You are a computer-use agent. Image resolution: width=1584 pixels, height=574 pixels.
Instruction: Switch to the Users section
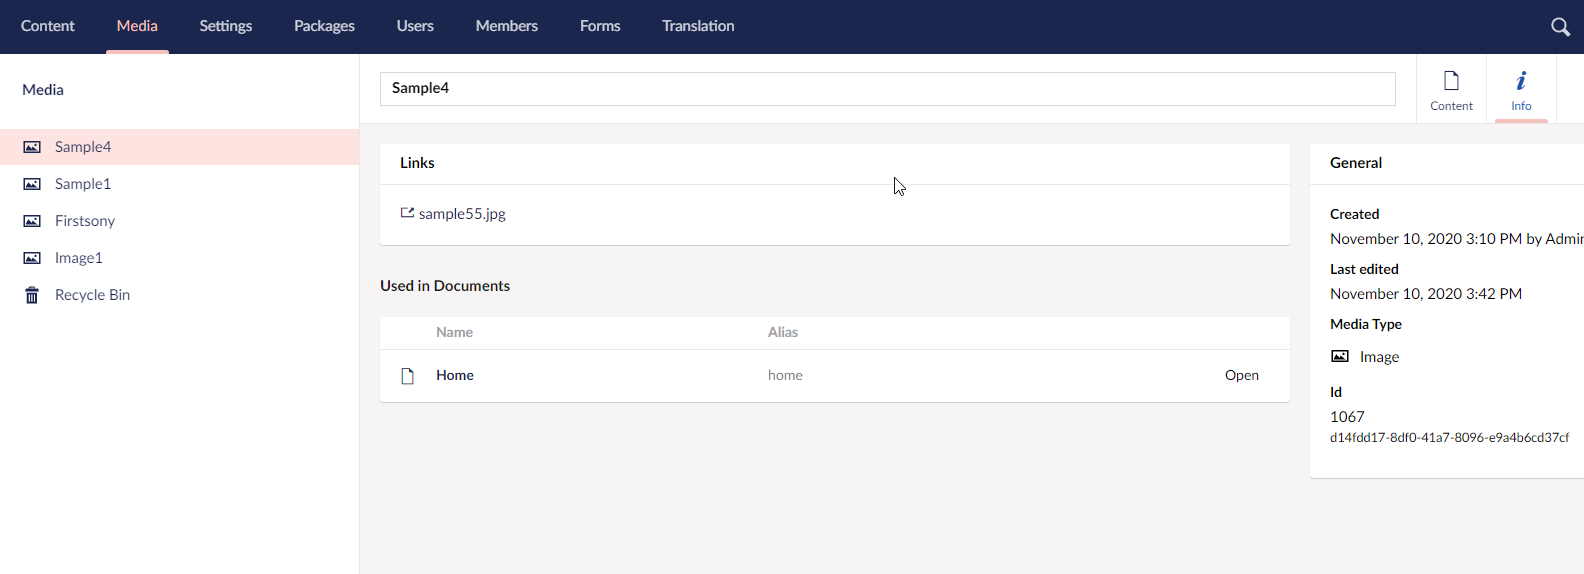pos(415,26)
